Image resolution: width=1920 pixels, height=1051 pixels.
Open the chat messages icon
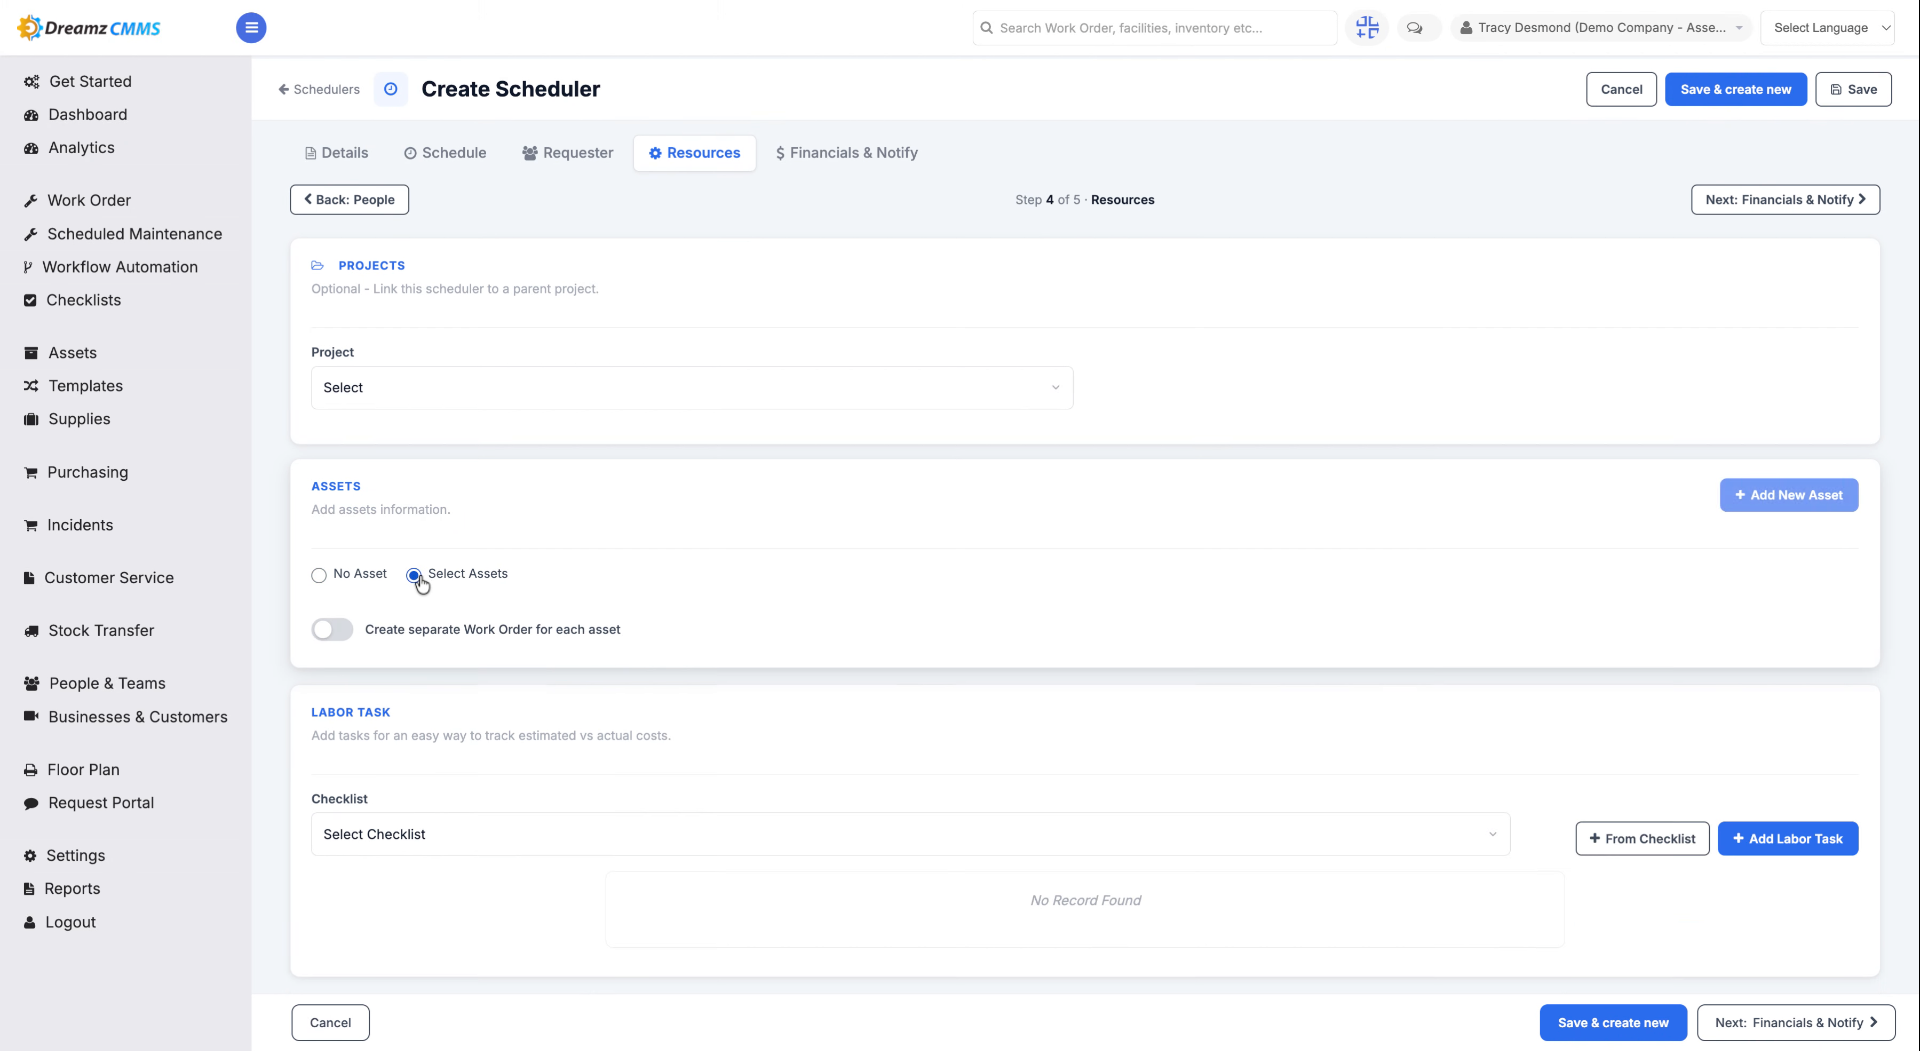(1414, 28)
